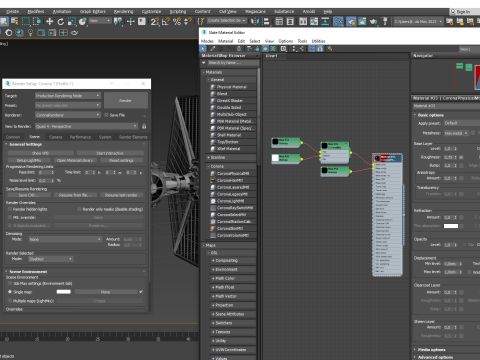
Task: Open the Denoising Mode dropdown
Action: coord(65,239)
